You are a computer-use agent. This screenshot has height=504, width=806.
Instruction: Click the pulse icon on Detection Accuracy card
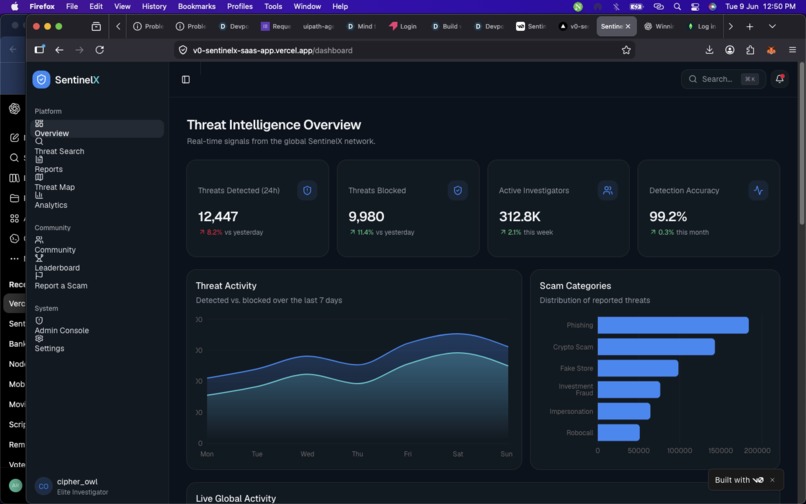point(758,190)
